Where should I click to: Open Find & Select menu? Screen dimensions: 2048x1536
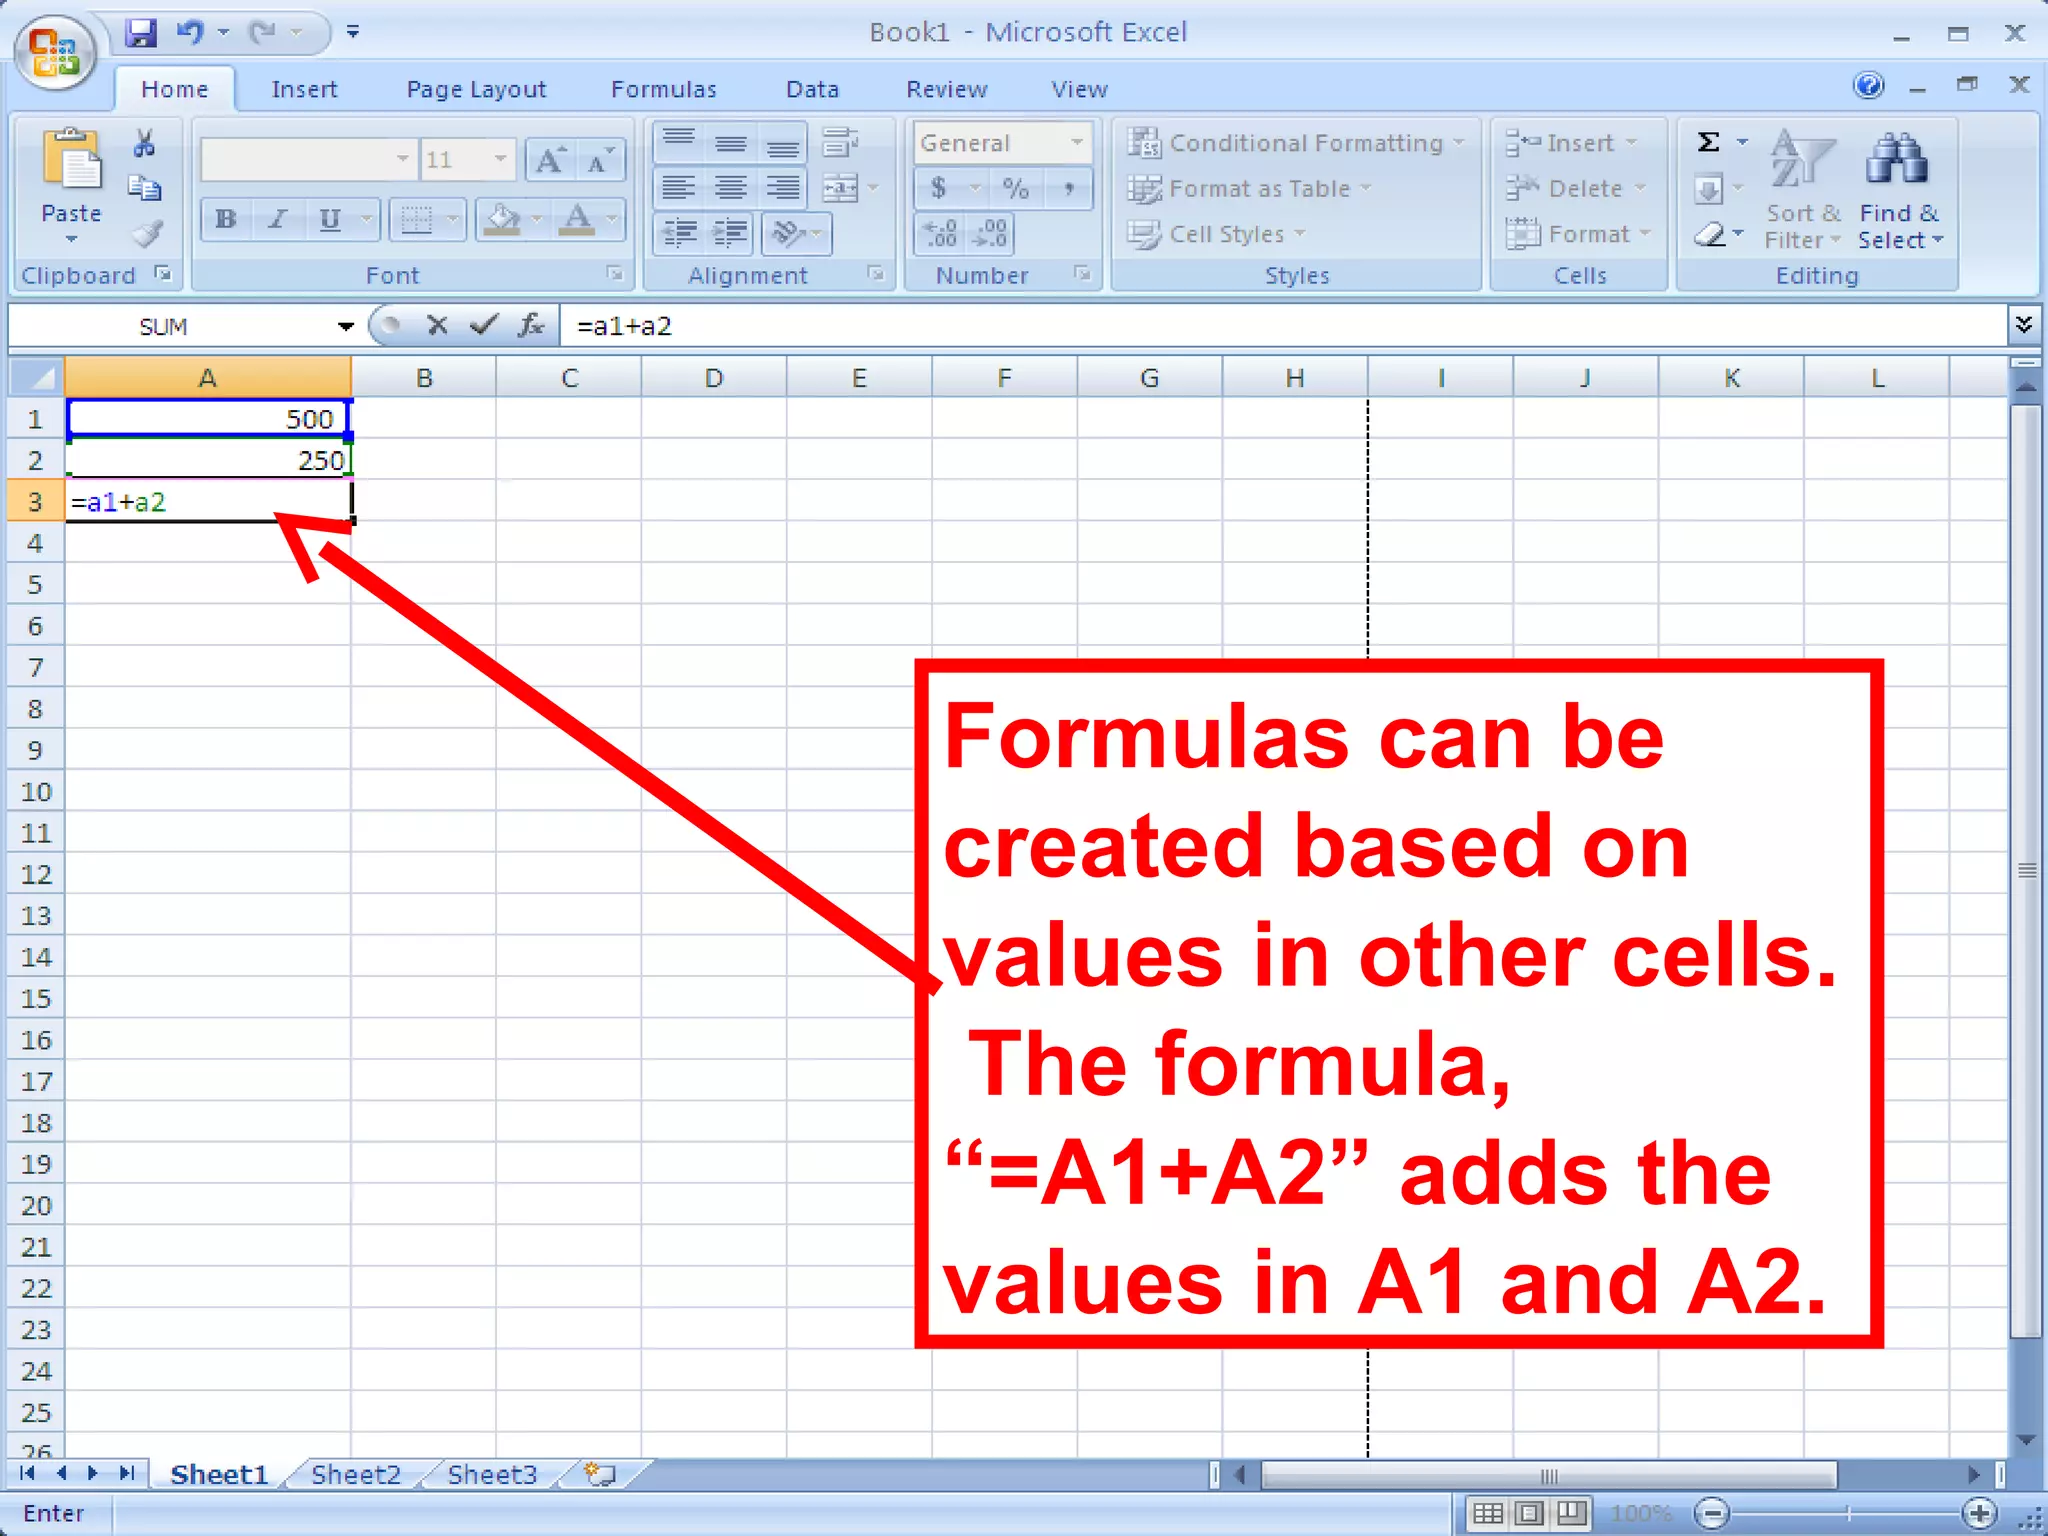coord(1900,190)
